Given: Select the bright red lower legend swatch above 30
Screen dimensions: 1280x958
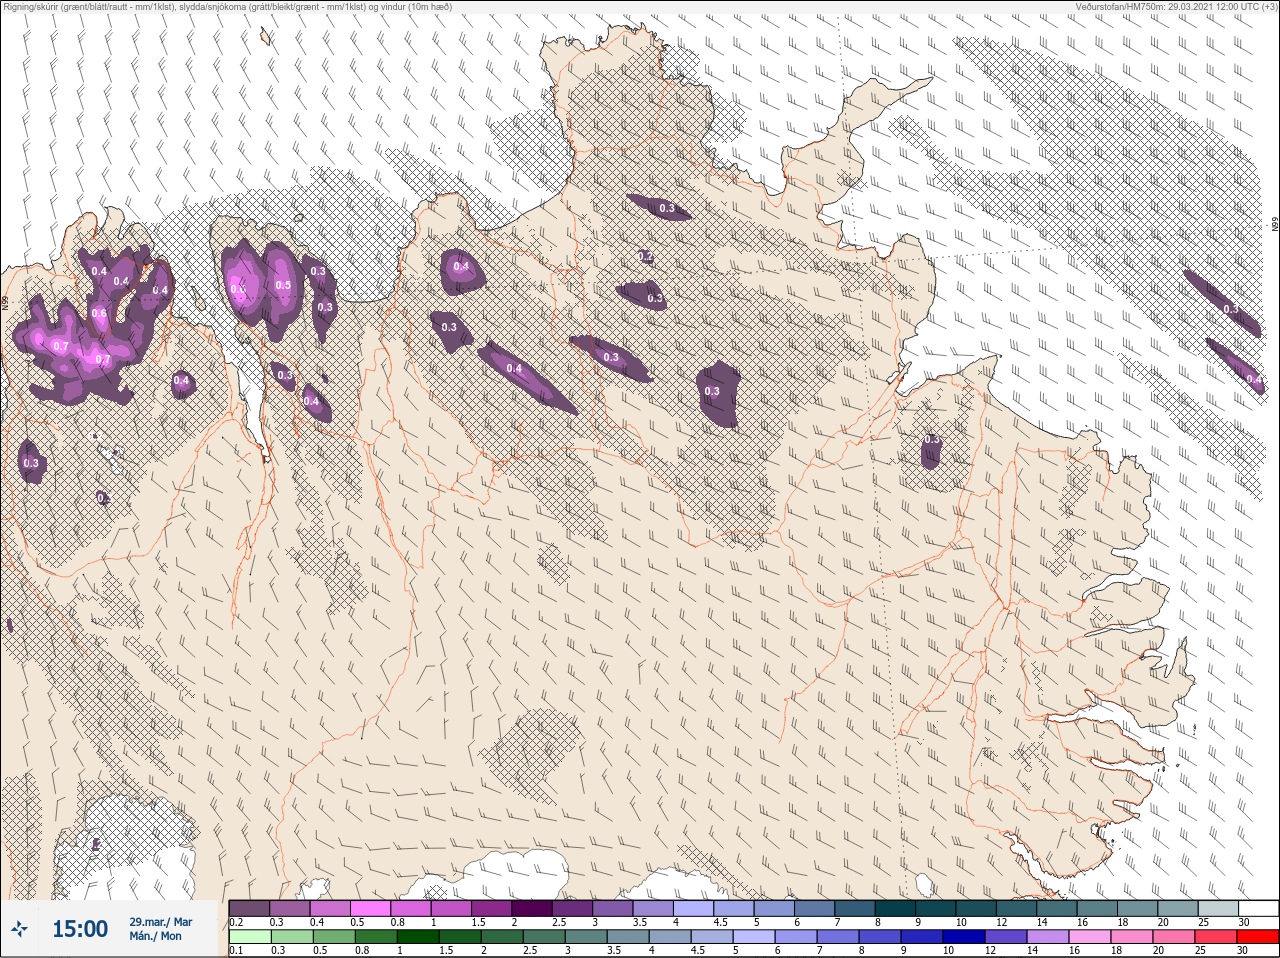Looking at the screenshot, I should (1258, 937).
